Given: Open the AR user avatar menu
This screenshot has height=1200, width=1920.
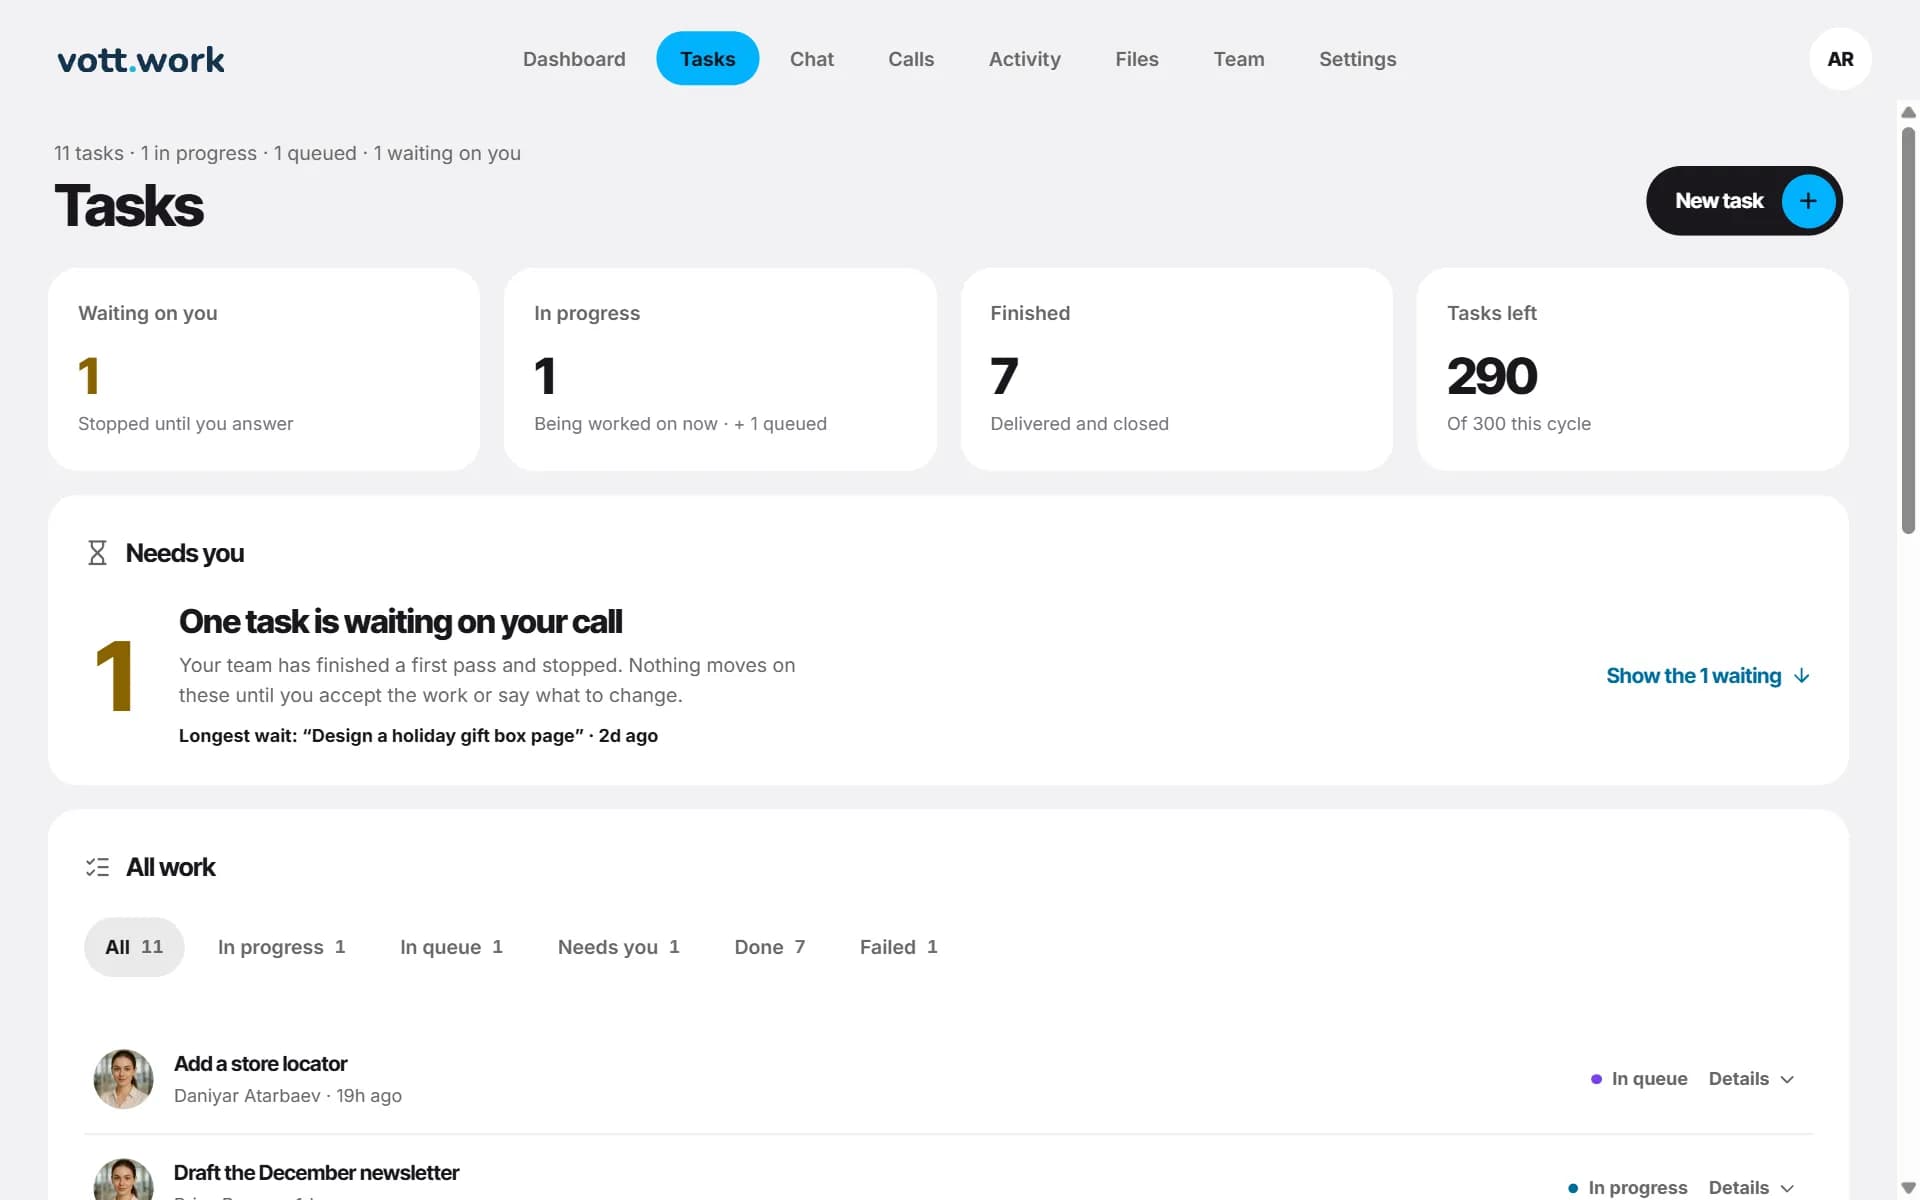Looking at the screenshot, I should tap(1840, 59).
